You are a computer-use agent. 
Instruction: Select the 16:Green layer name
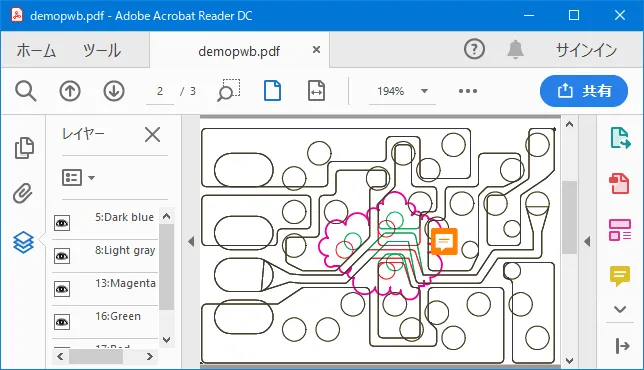[118, 316]
